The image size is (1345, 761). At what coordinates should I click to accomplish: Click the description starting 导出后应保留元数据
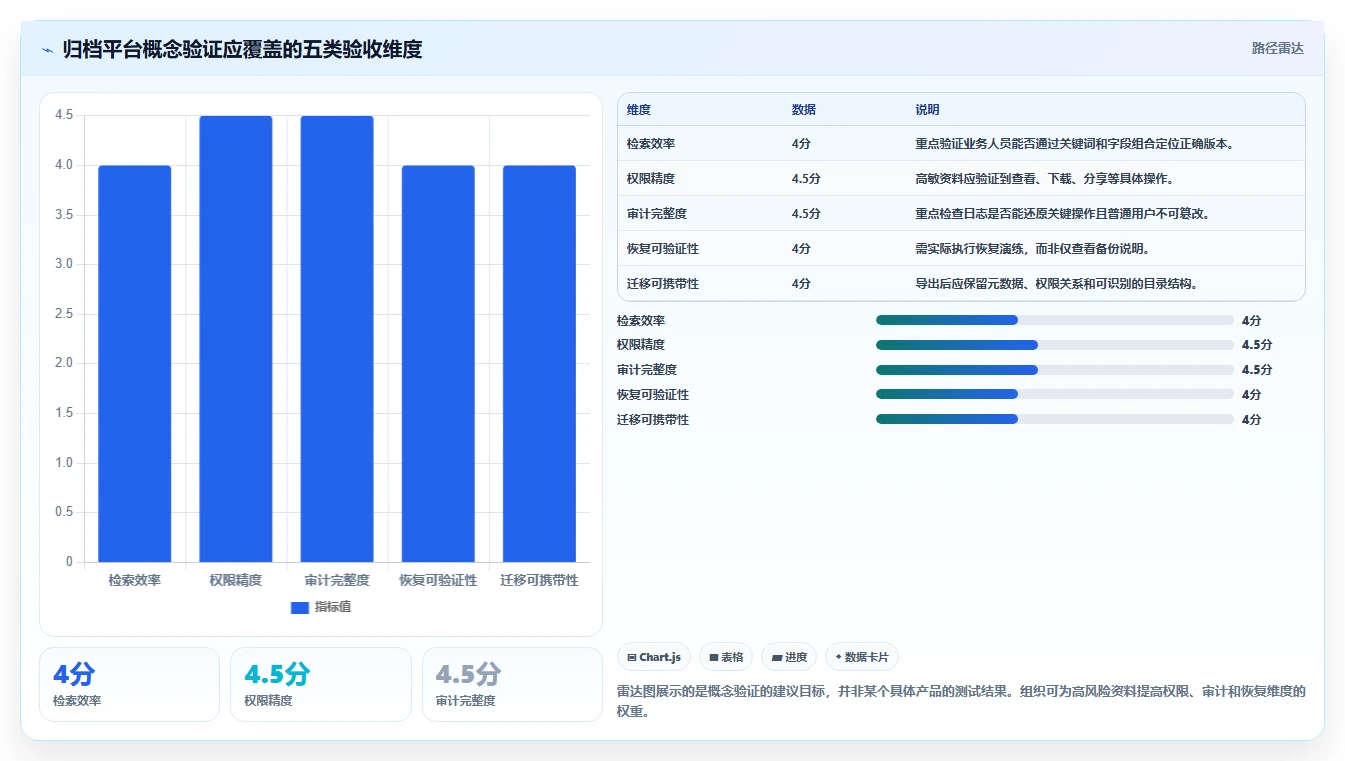[1057, 283]
